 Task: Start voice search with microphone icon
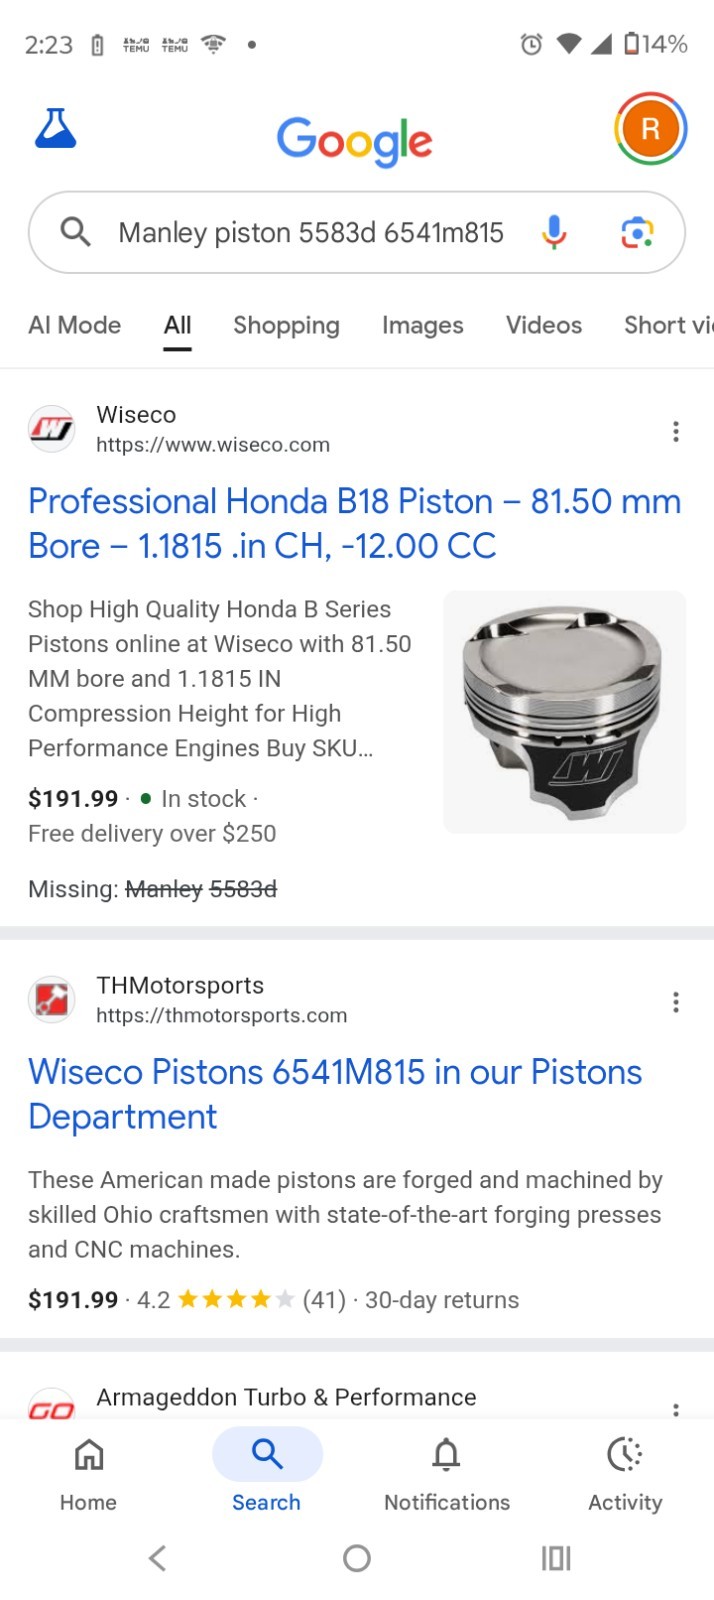point(554,232)
